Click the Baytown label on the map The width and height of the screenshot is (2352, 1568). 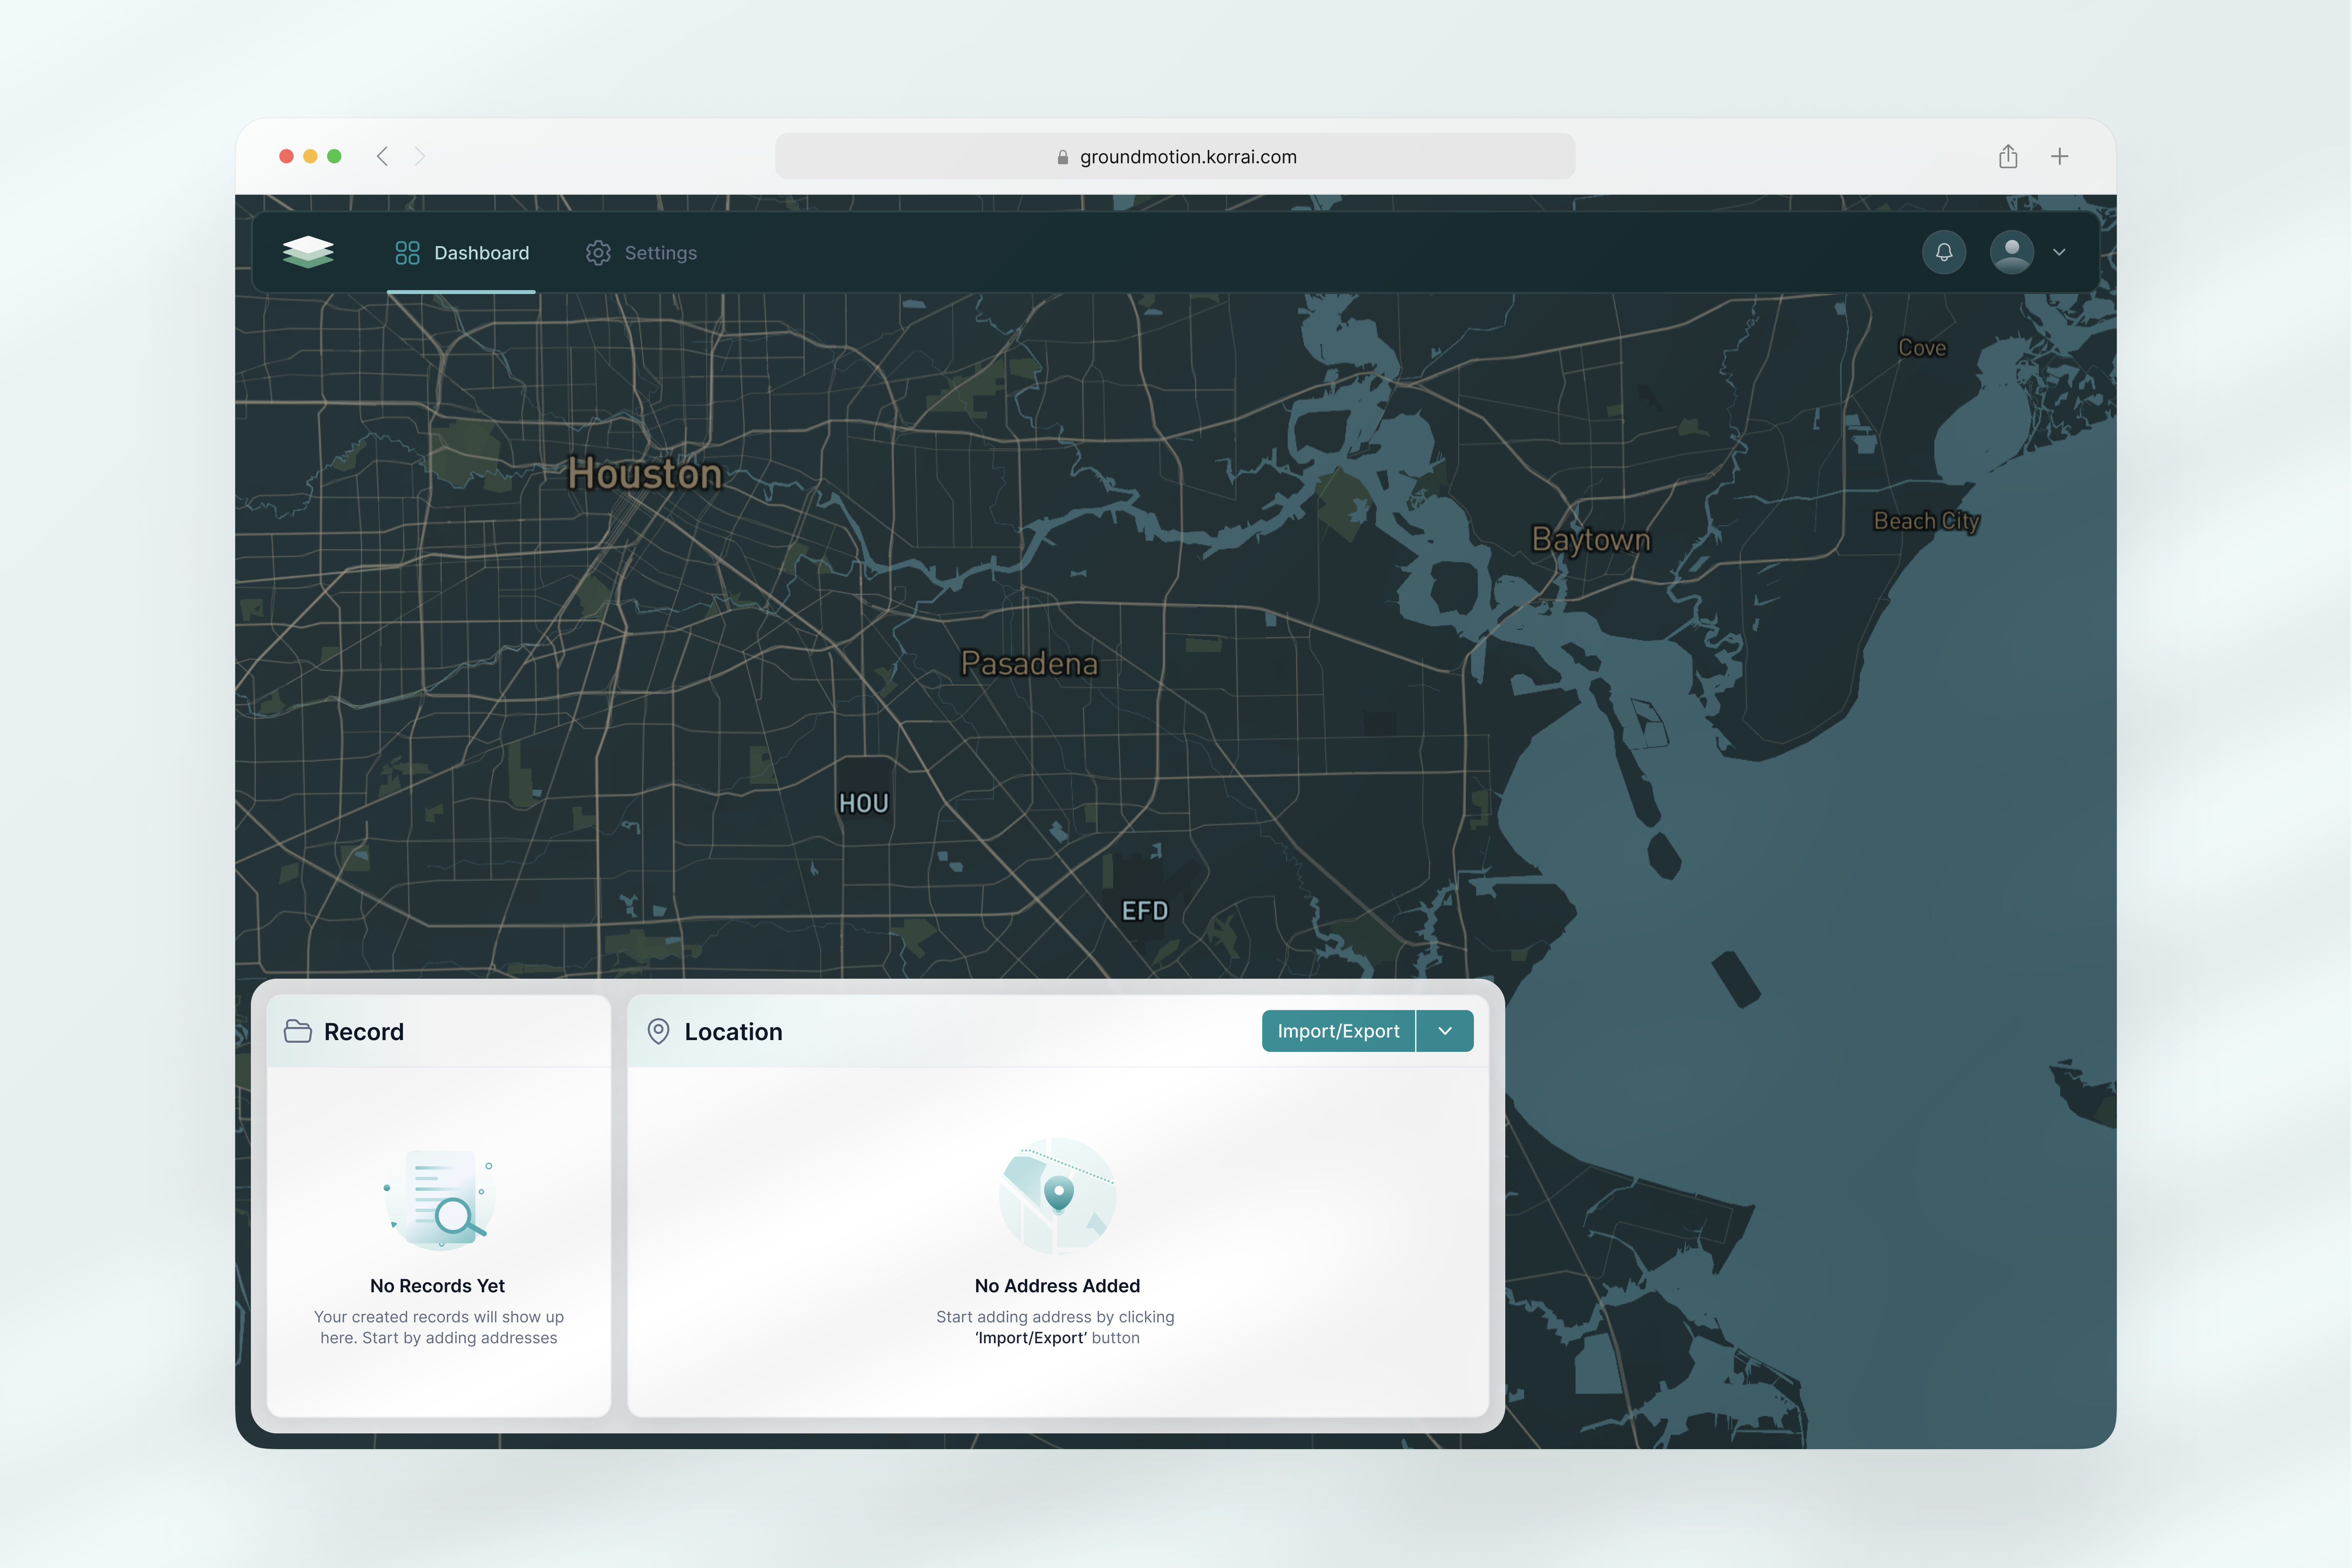tap(1591, 539)
